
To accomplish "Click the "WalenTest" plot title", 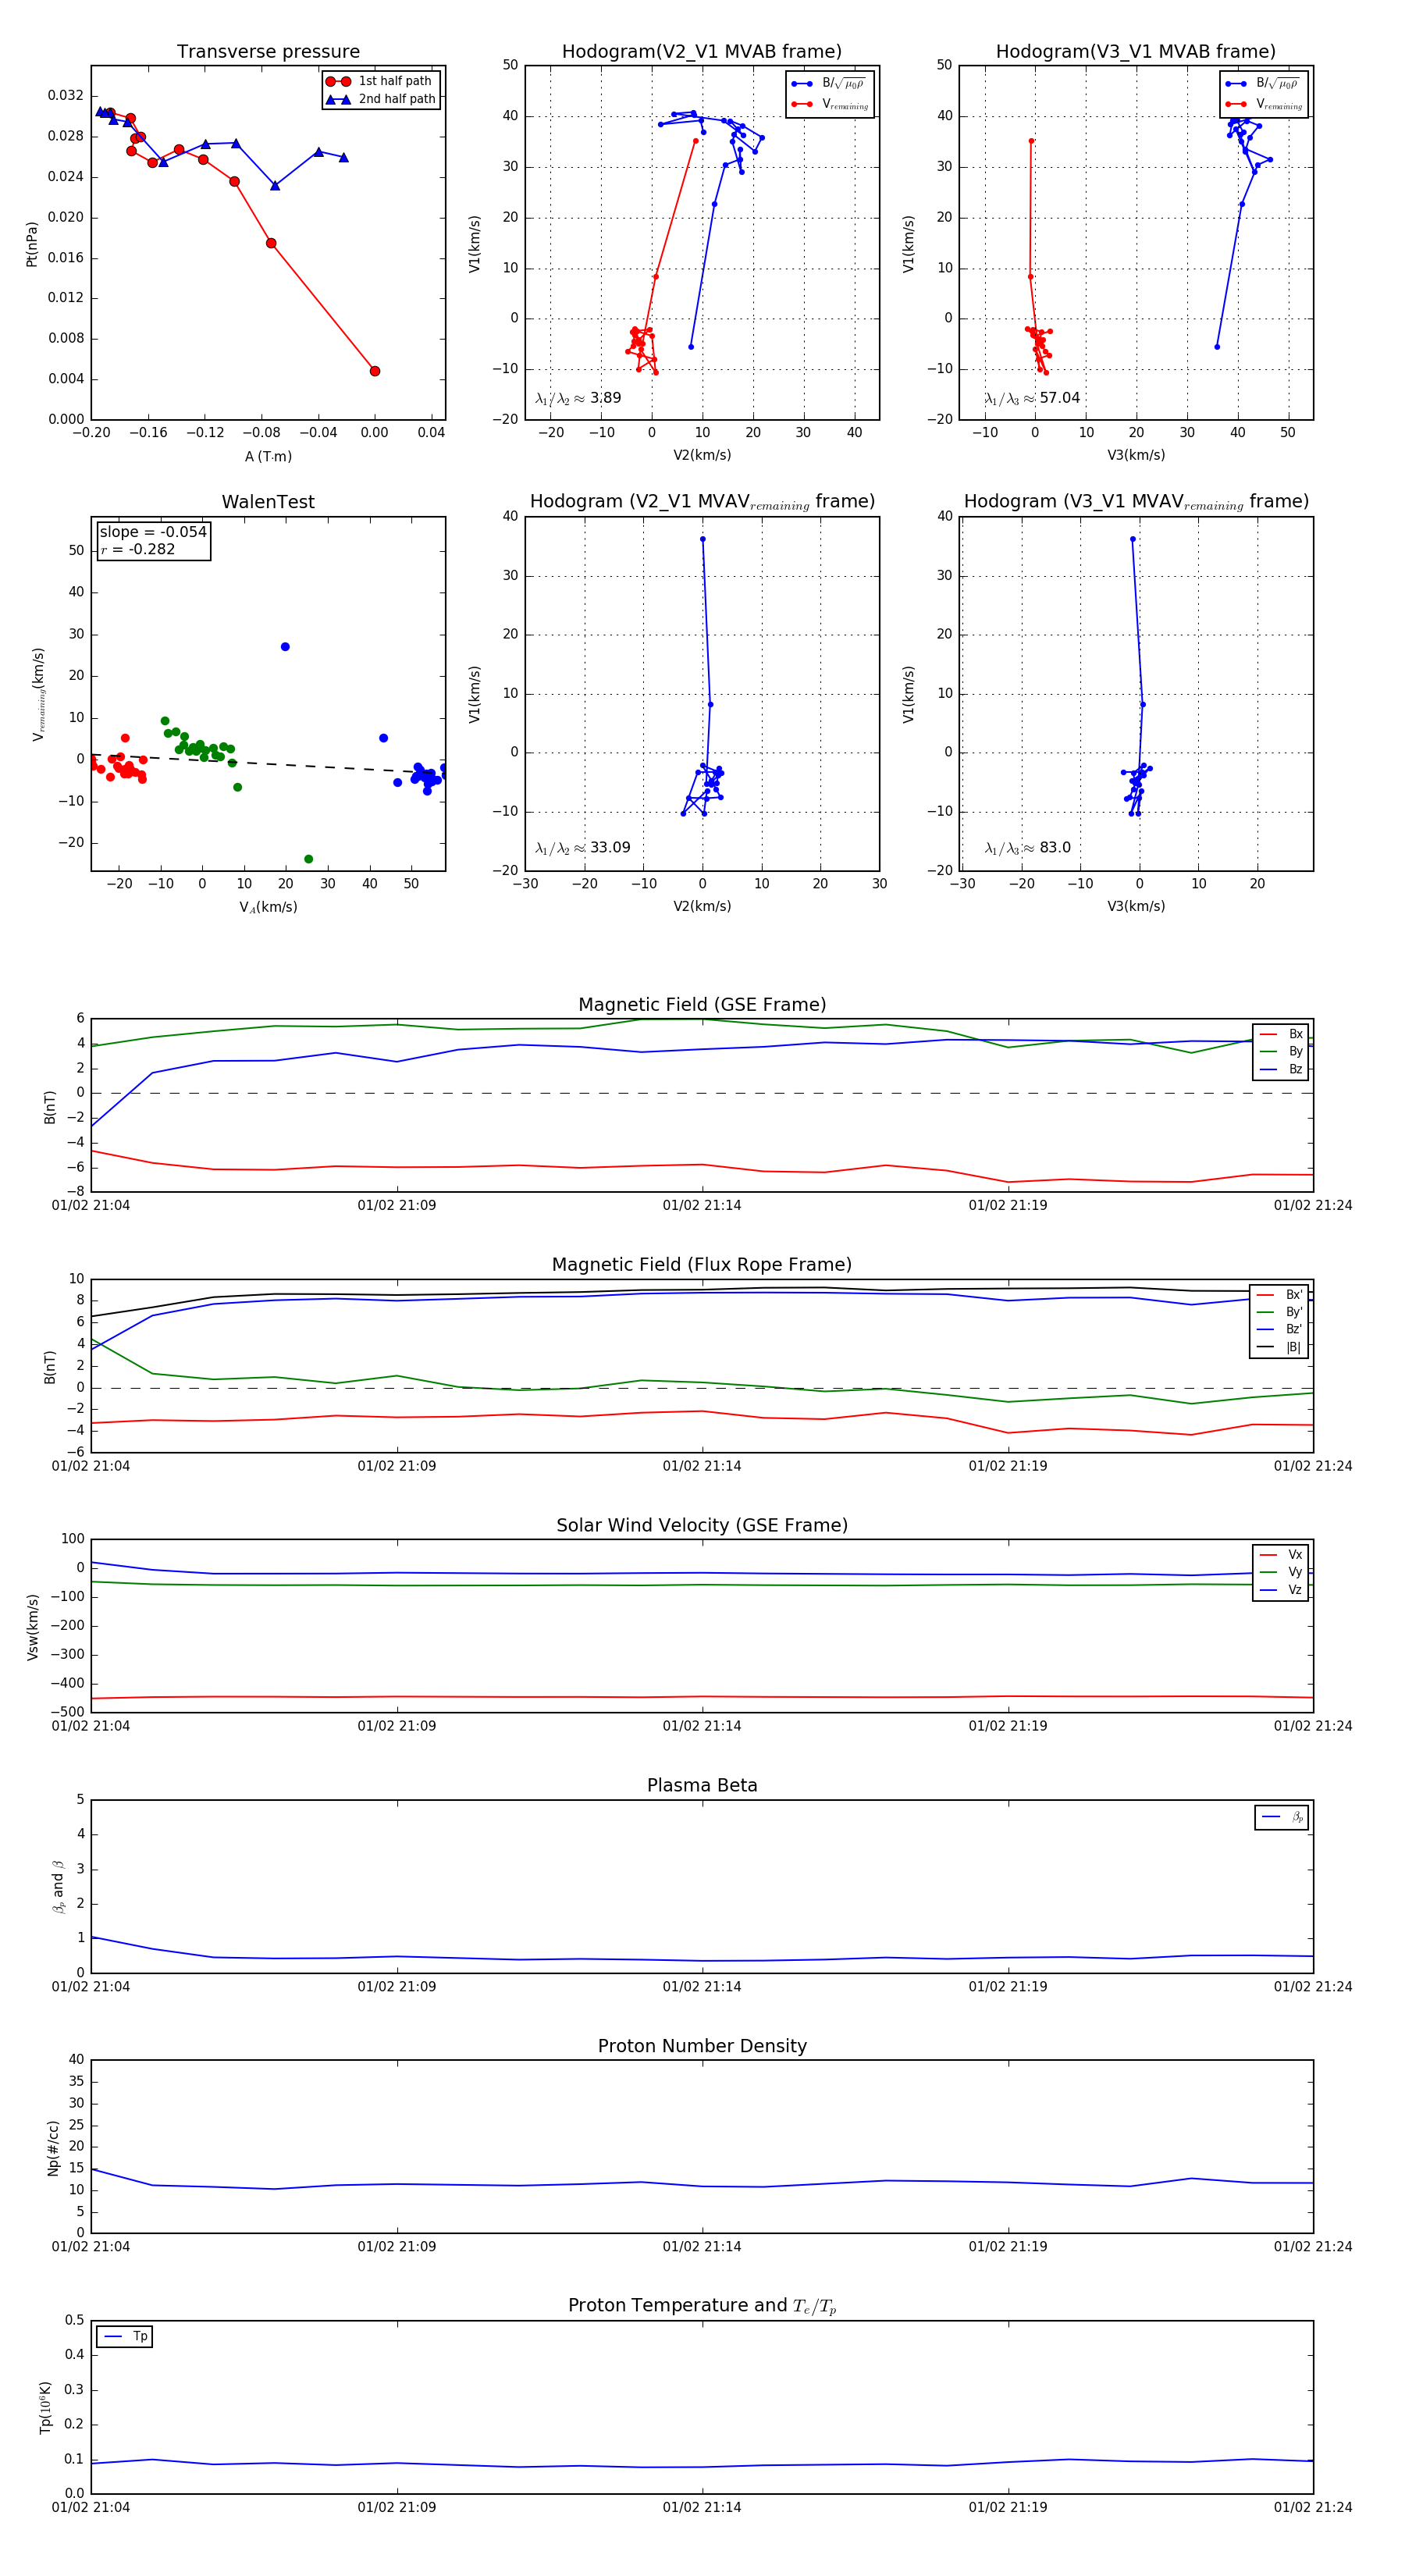I will 268,502.
